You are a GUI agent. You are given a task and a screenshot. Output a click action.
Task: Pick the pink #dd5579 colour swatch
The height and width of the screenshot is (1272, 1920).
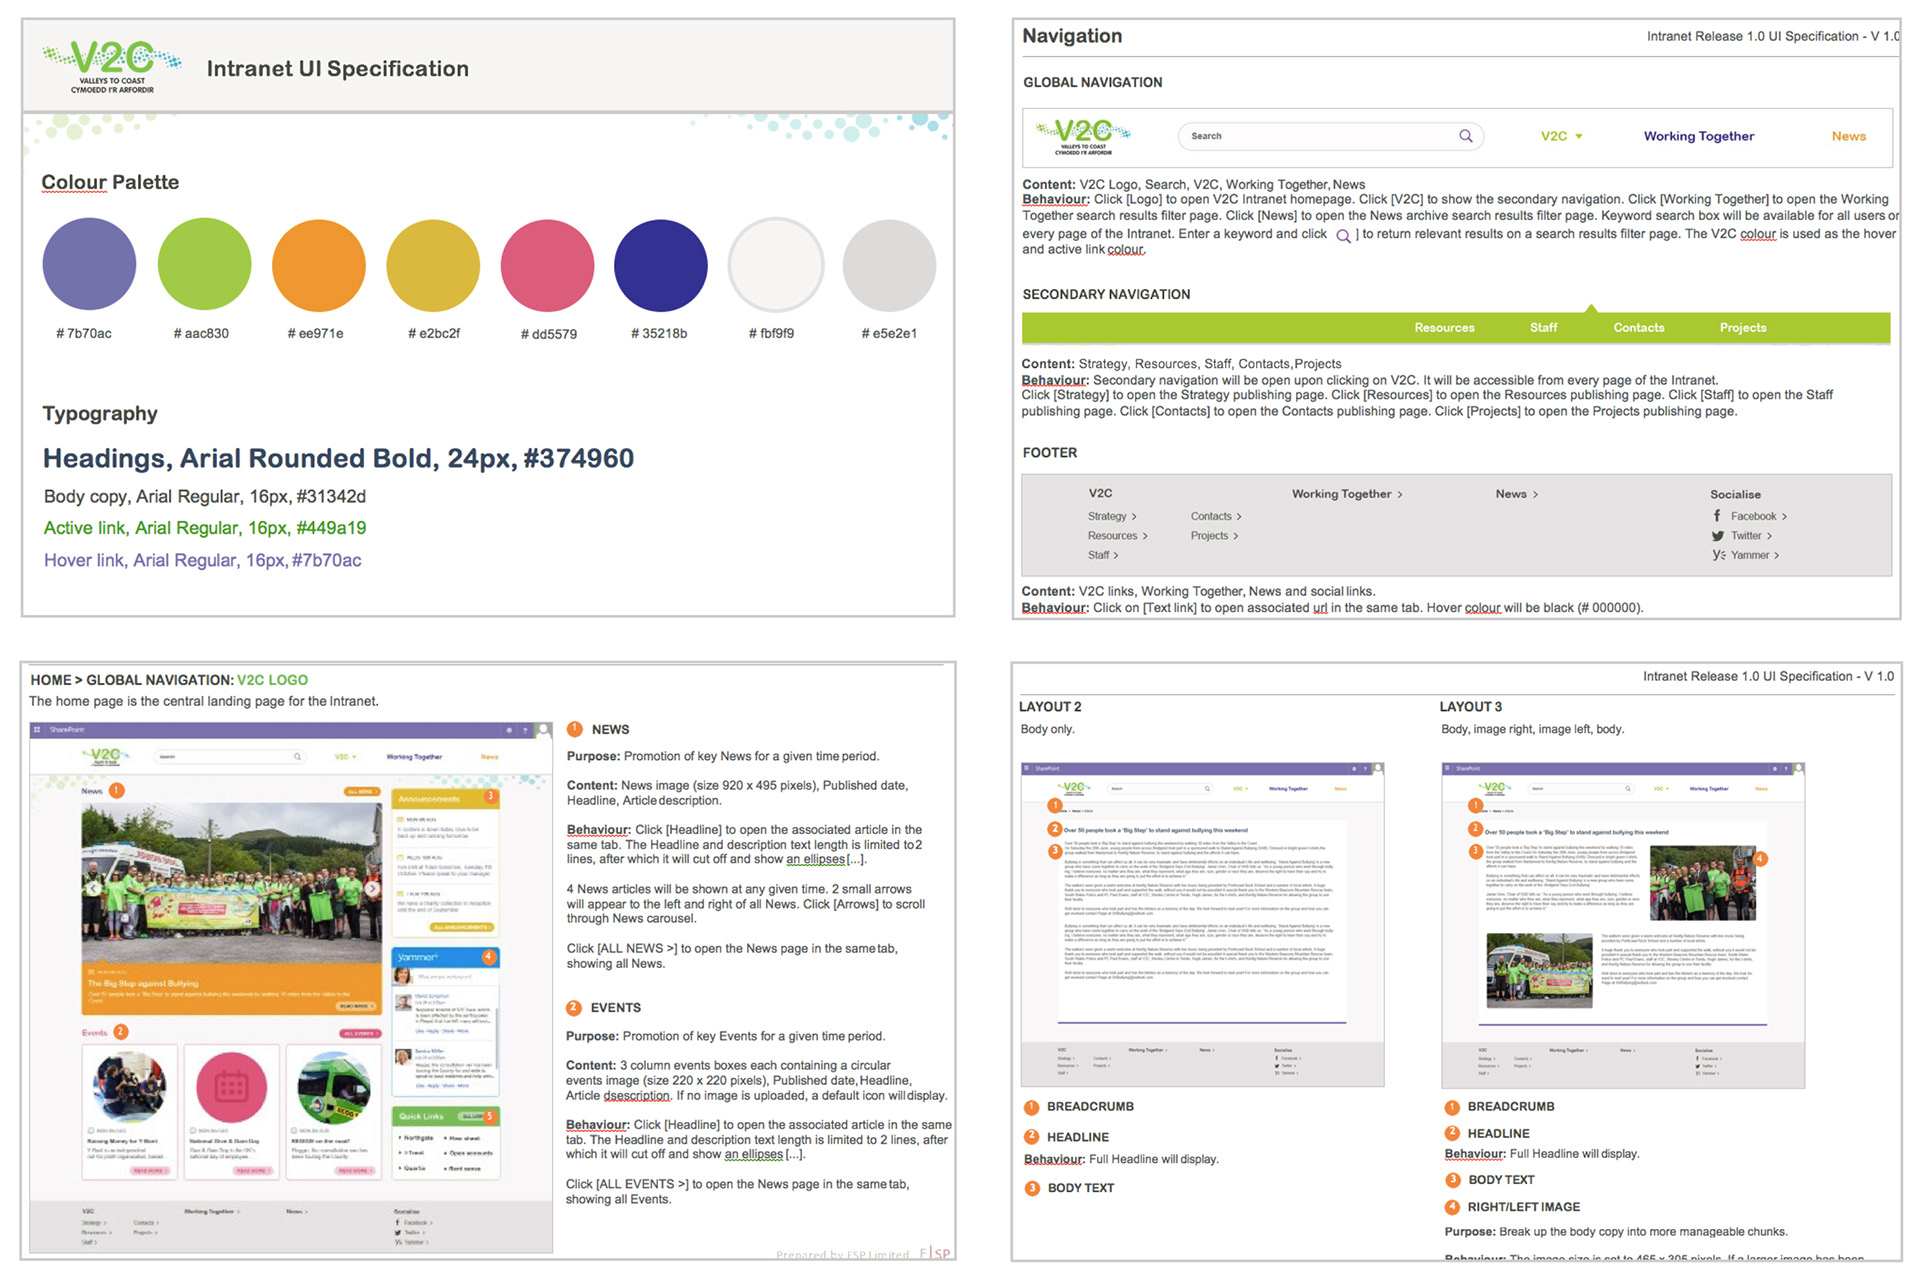point(547,265)
